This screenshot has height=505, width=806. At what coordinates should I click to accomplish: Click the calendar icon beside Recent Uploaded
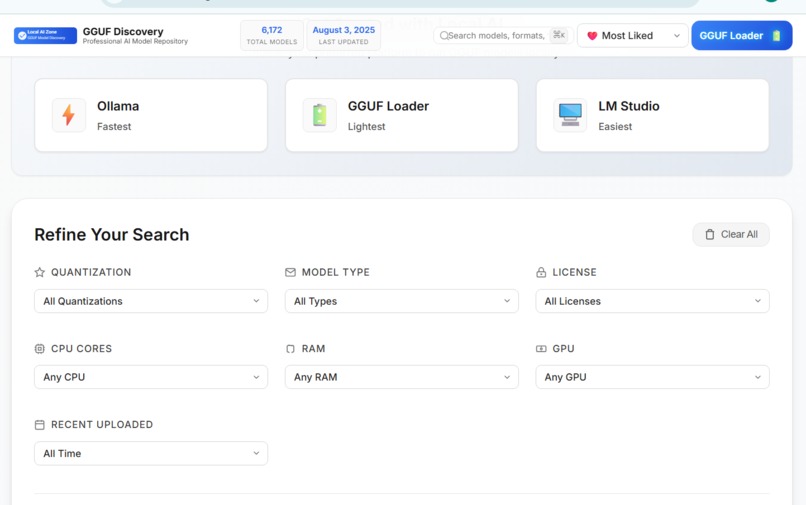pyautogui.click(x=40, y=425)
